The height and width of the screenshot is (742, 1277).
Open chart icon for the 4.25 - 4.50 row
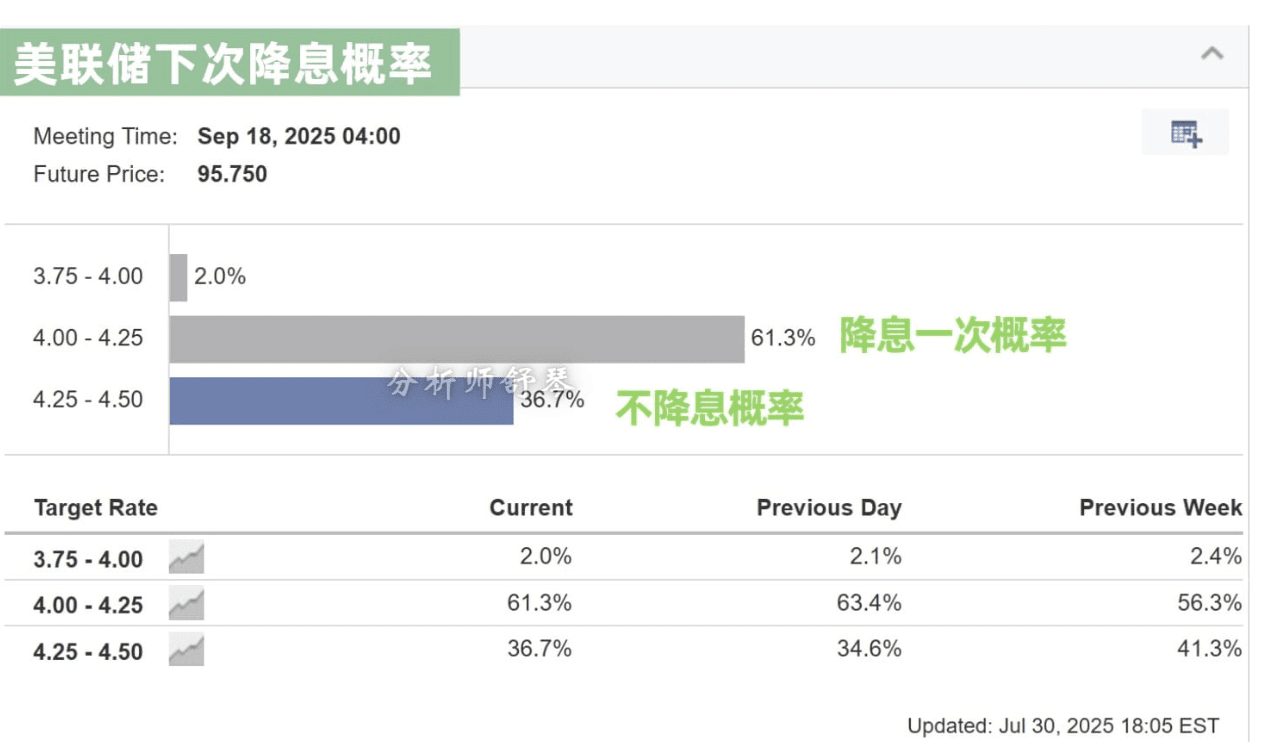[186, 650]
